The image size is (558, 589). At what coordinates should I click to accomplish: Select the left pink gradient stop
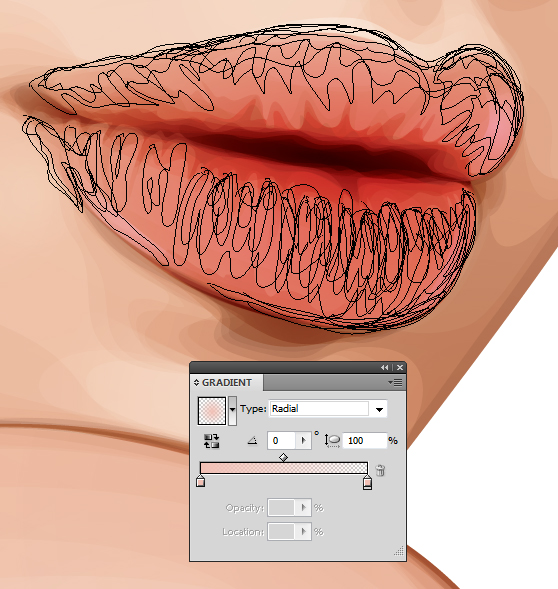pos(201,481)
